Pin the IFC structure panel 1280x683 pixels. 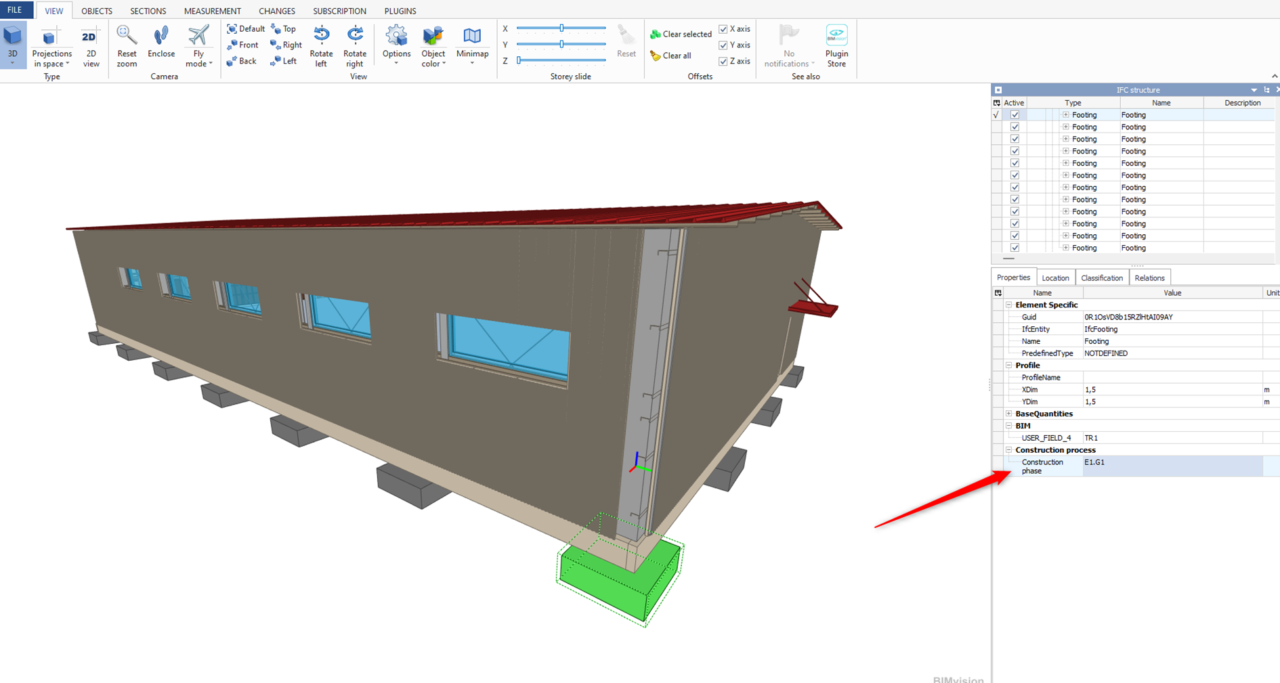(1266, 90)
